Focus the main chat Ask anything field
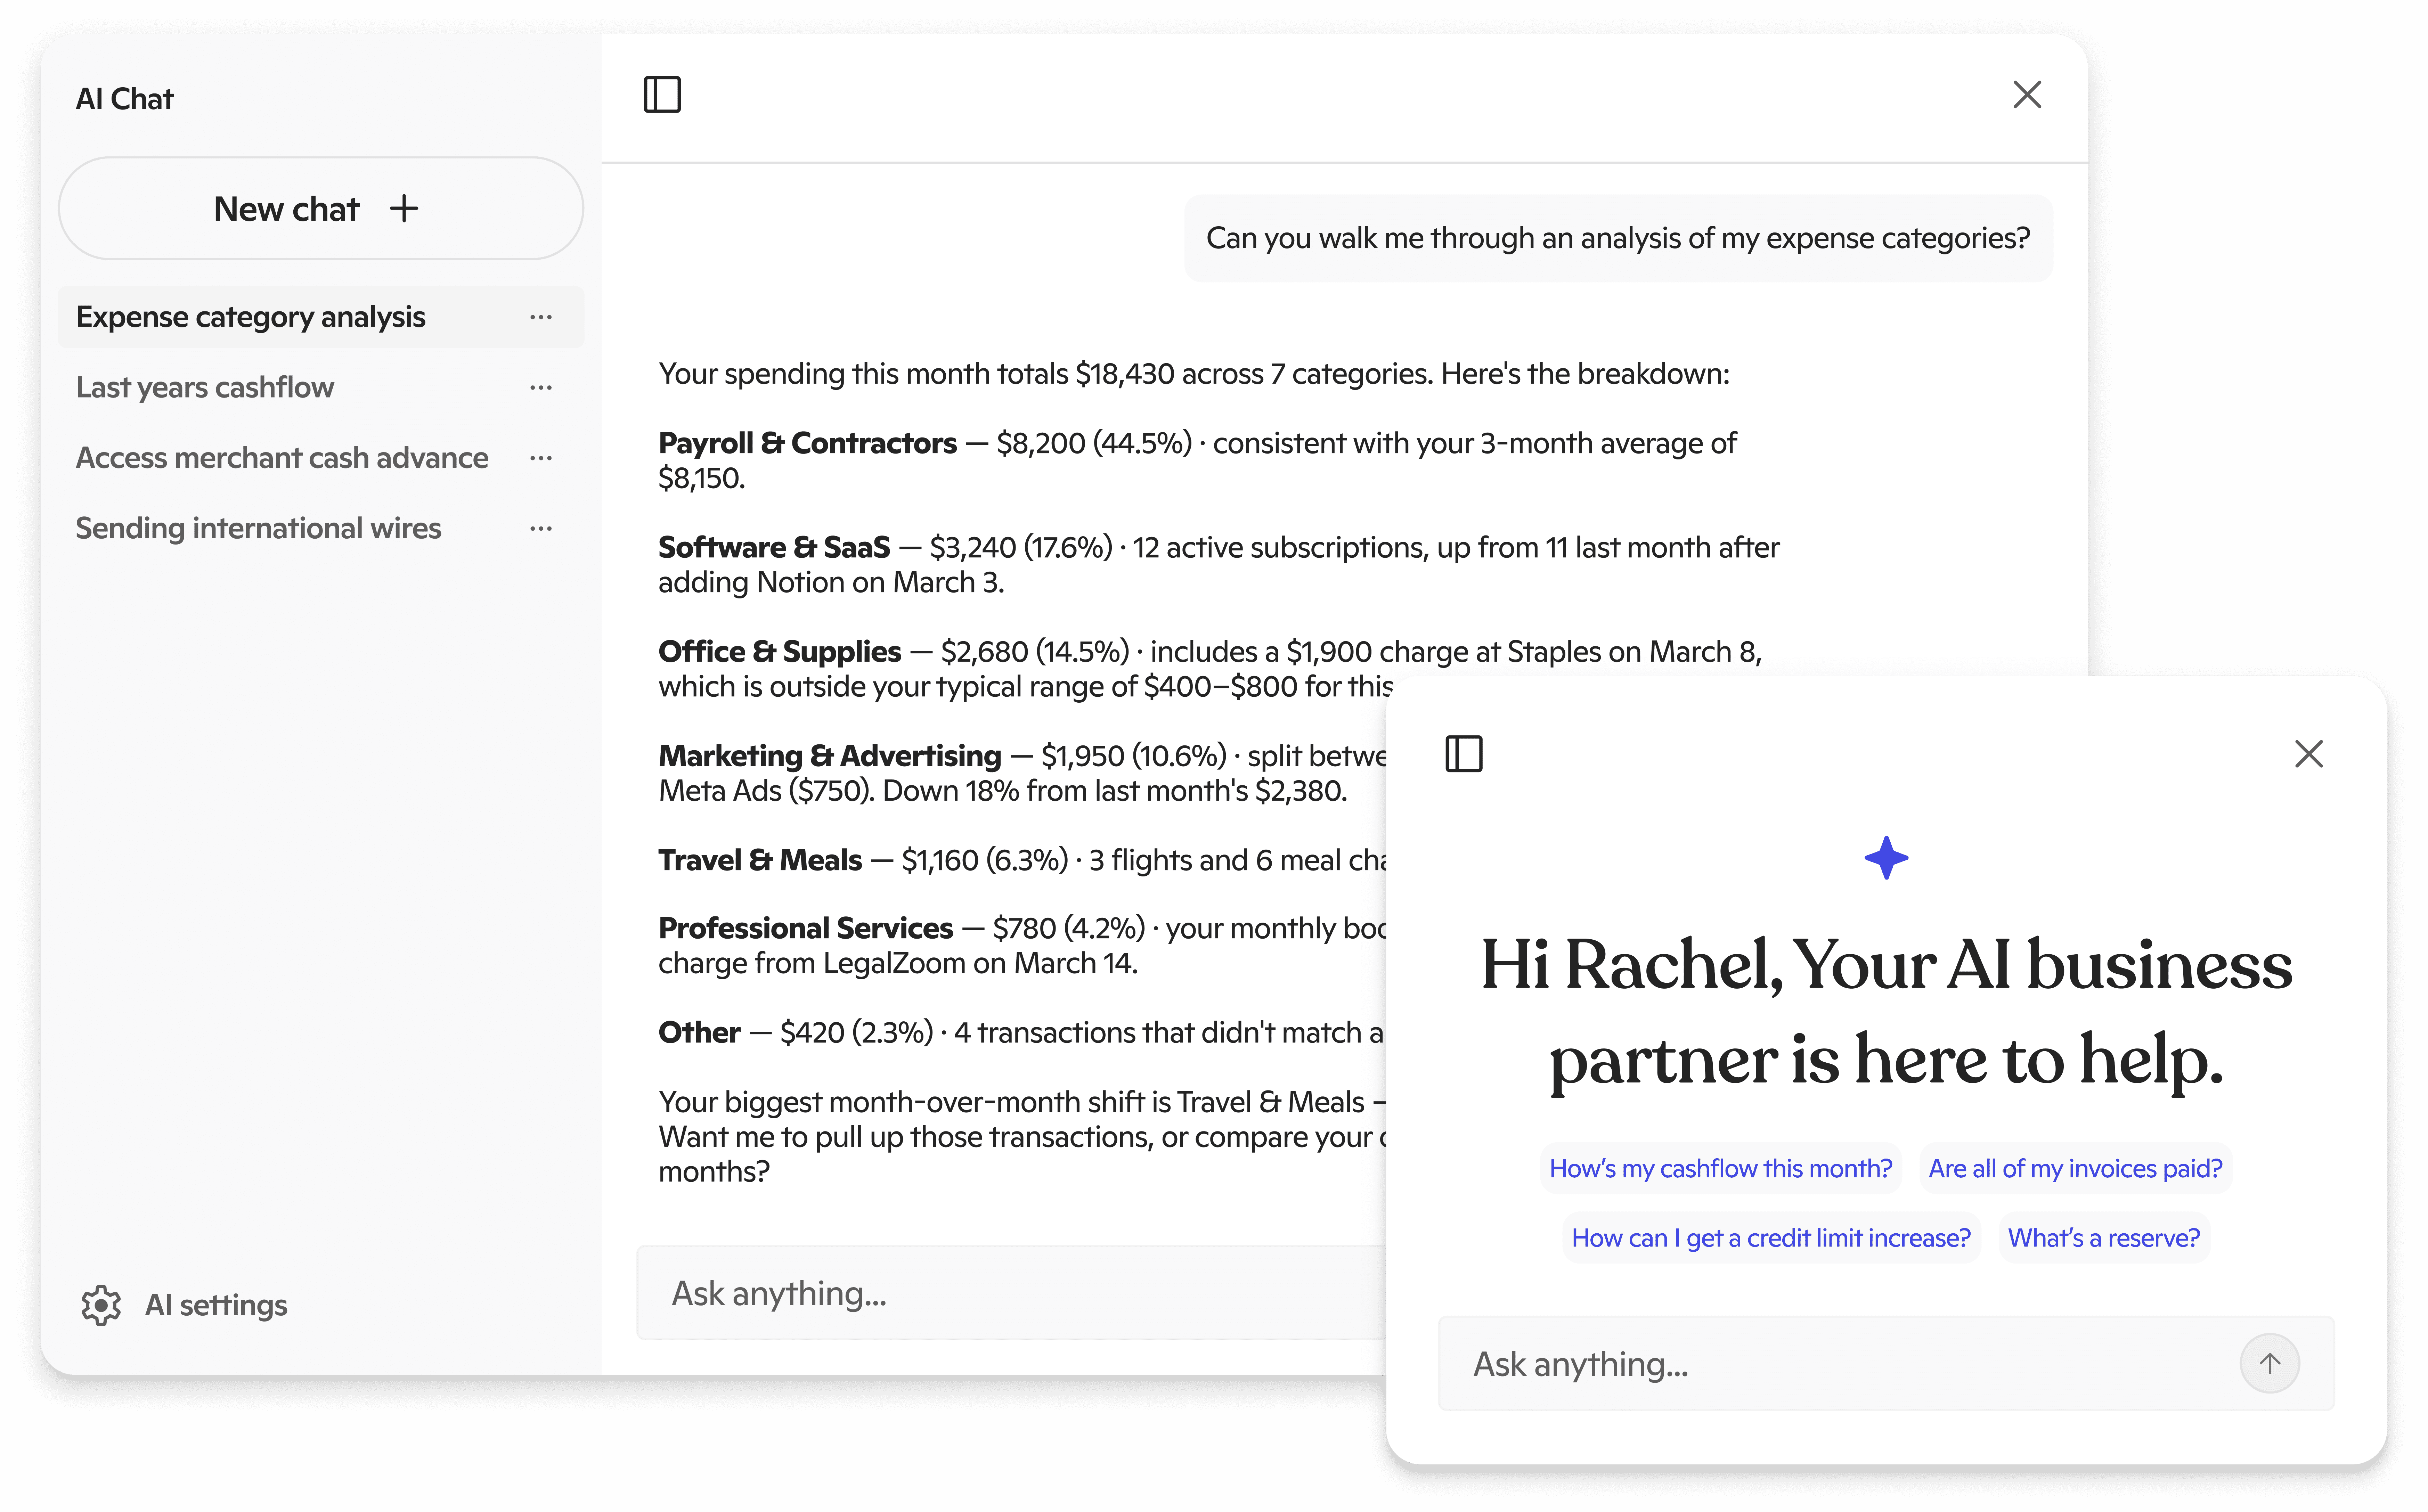Viewport: 2428px width, 1512px height. click(1000, 1293)
